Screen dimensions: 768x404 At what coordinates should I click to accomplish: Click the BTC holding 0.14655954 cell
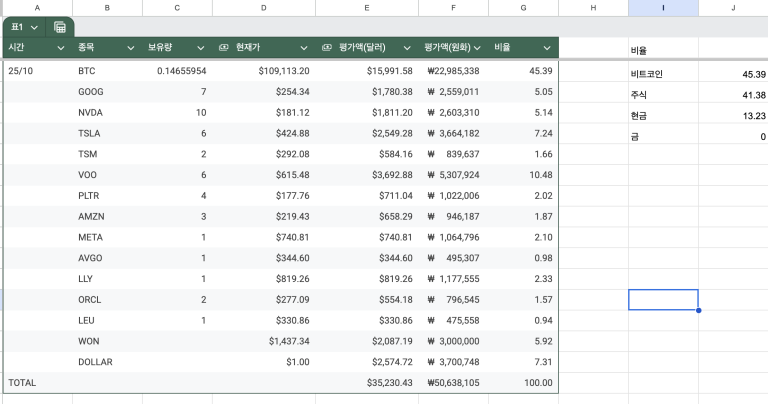(177, 71)
